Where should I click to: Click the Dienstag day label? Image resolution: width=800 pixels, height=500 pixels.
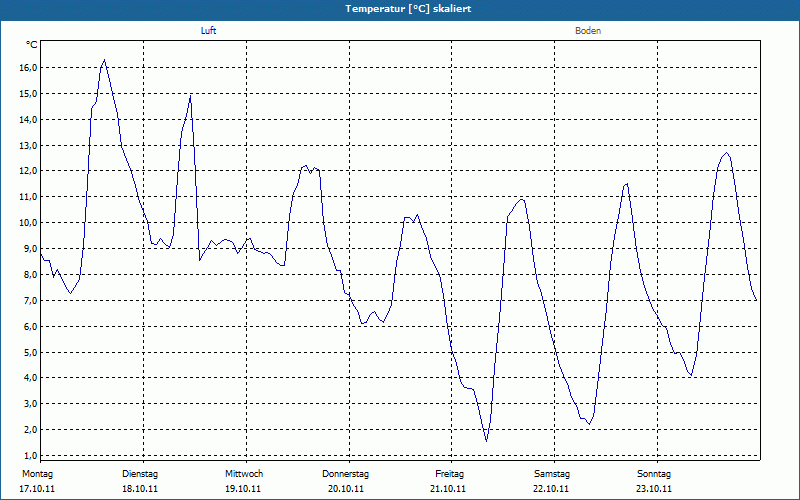[x=140, y=474]
